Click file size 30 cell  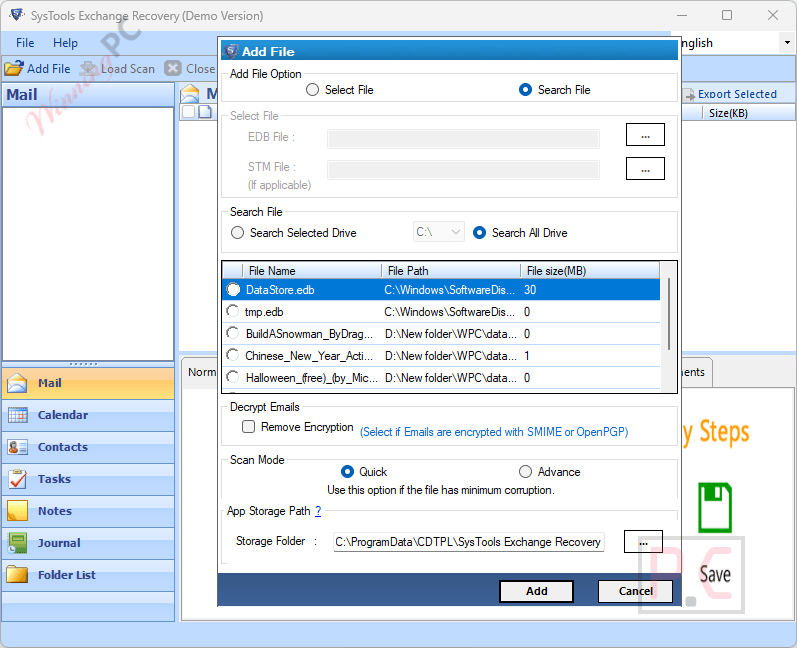[x=530, y=290]
